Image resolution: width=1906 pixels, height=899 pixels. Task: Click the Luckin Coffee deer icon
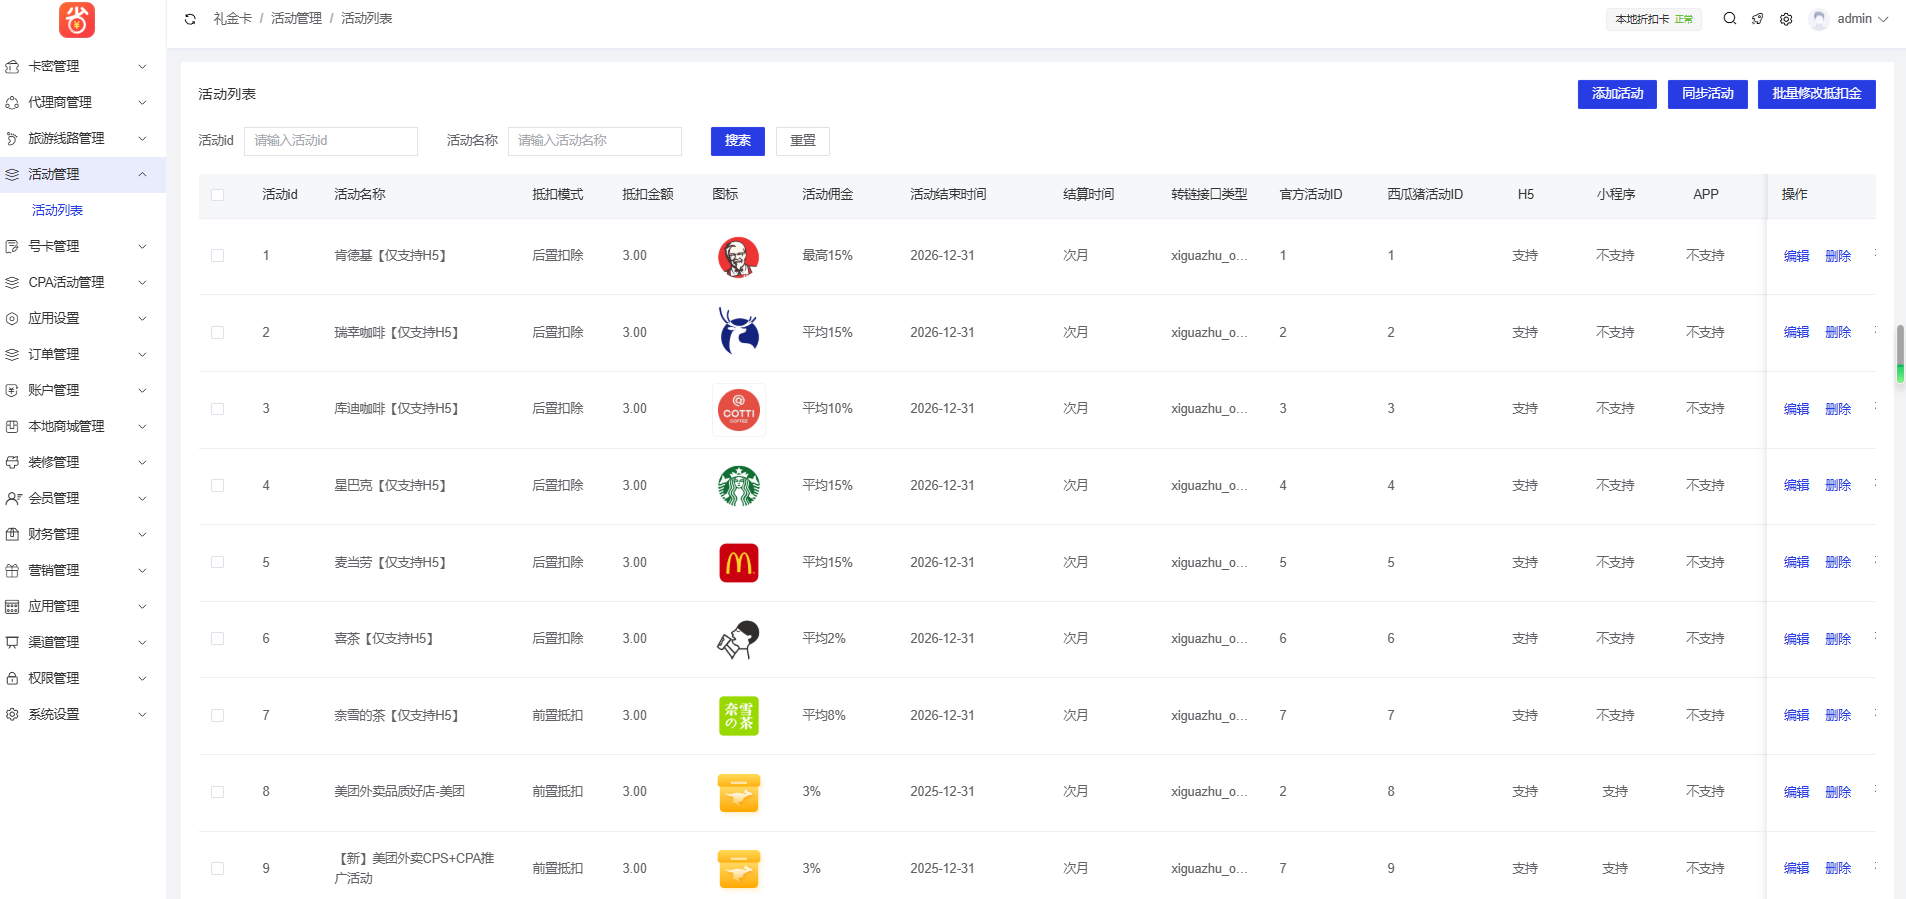point(738,332)
